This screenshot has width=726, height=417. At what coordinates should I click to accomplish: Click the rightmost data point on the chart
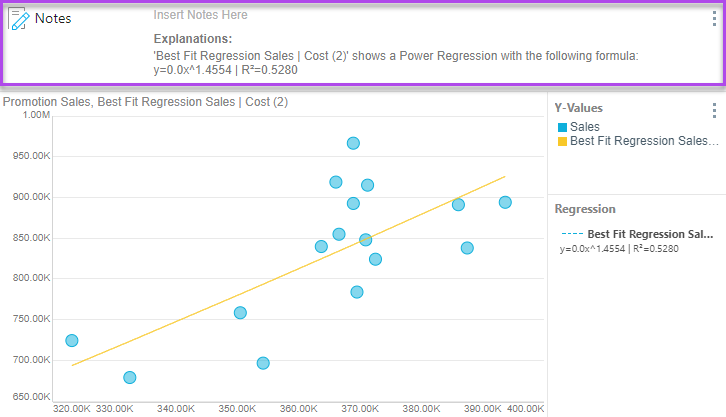click(x=505, y=202)
